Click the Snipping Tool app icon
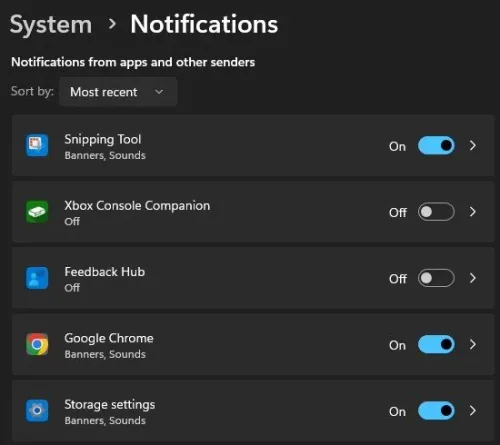This screenshot has width=500, height=445. 37,145
